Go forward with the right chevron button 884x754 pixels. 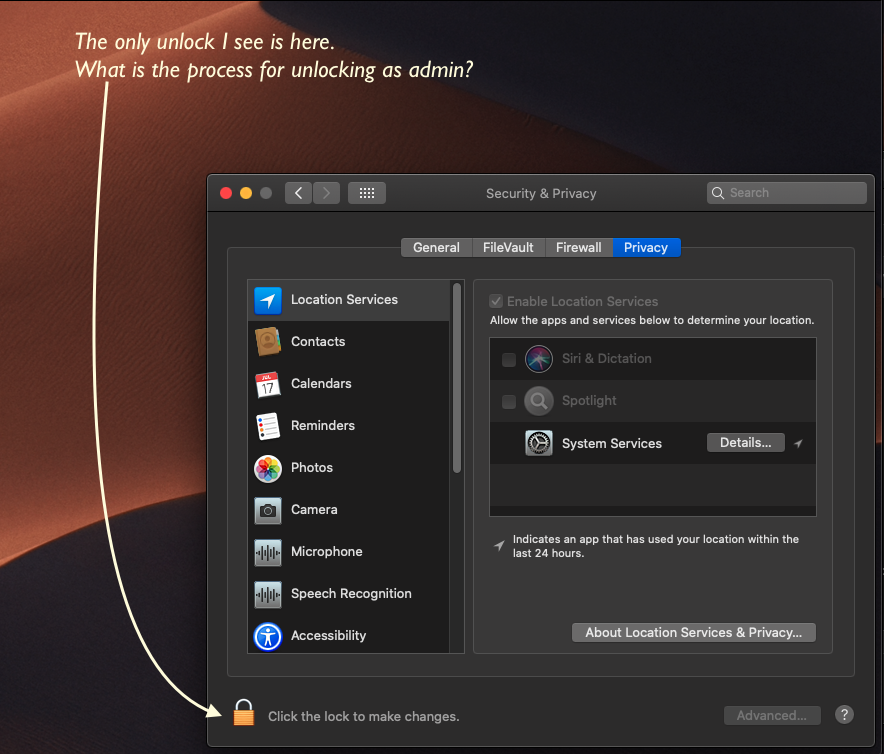[326, 193]
